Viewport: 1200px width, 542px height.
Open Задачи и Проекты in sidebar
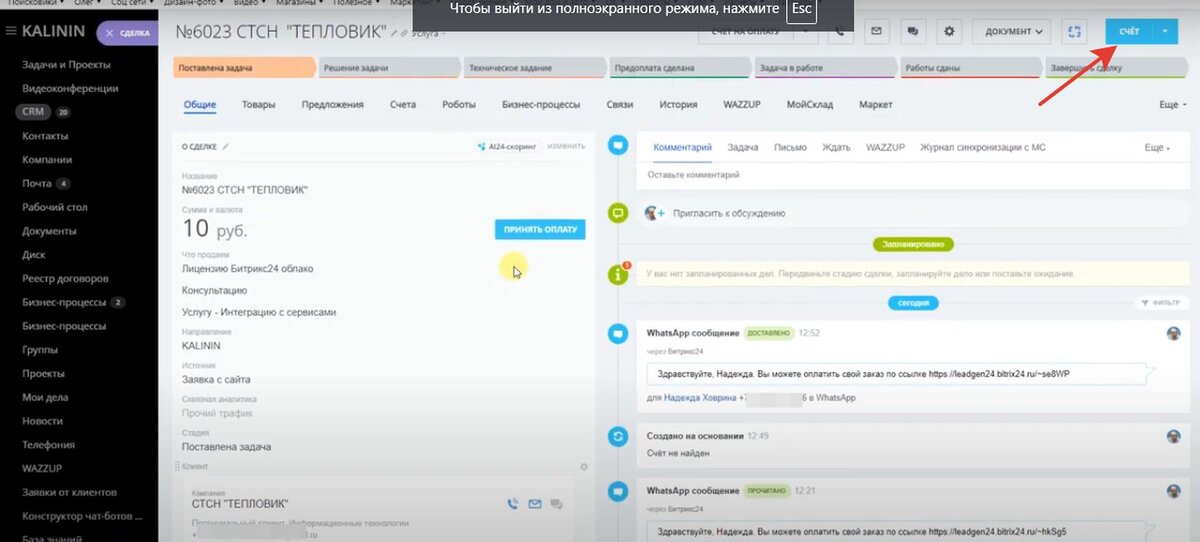point(66,65)
